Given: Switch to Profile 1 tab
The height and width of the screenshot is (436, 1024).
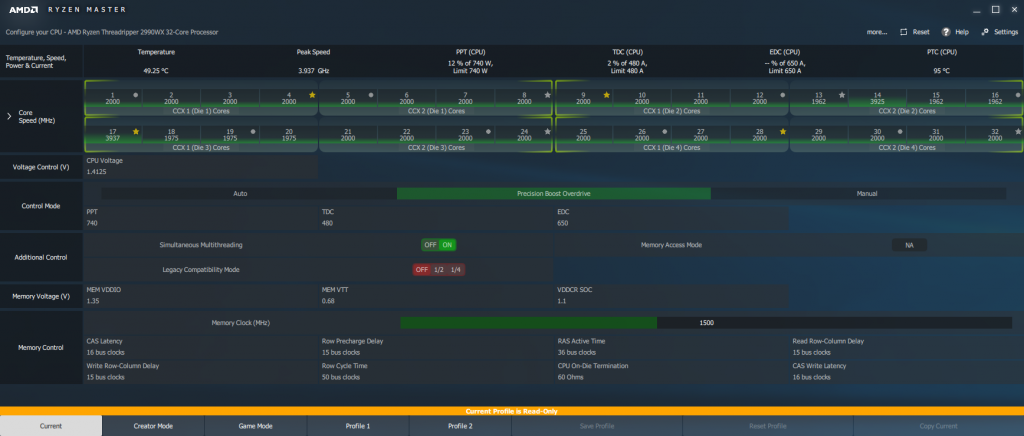Looking at the screenshot, I should 358,426.
